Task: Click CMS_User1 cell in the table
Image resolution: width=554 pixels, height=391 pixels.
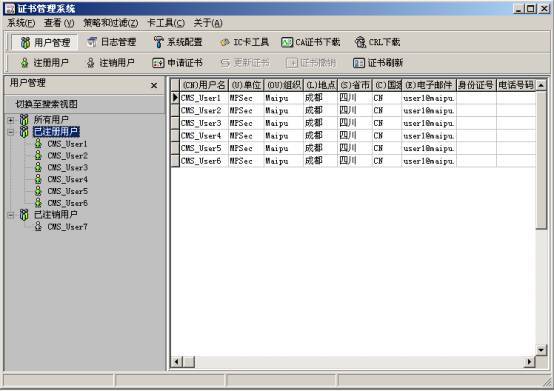Action: pos(204,98)
